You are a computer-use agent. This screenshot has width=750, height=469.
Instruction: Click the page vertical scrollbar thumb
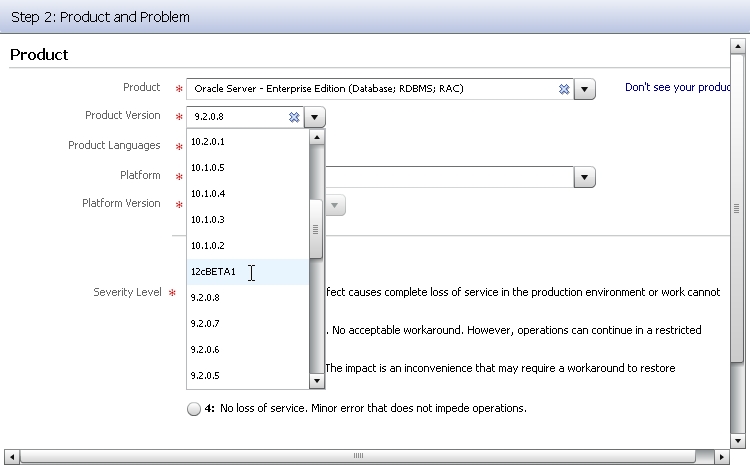pyautogui.click(x=737, y=208)
